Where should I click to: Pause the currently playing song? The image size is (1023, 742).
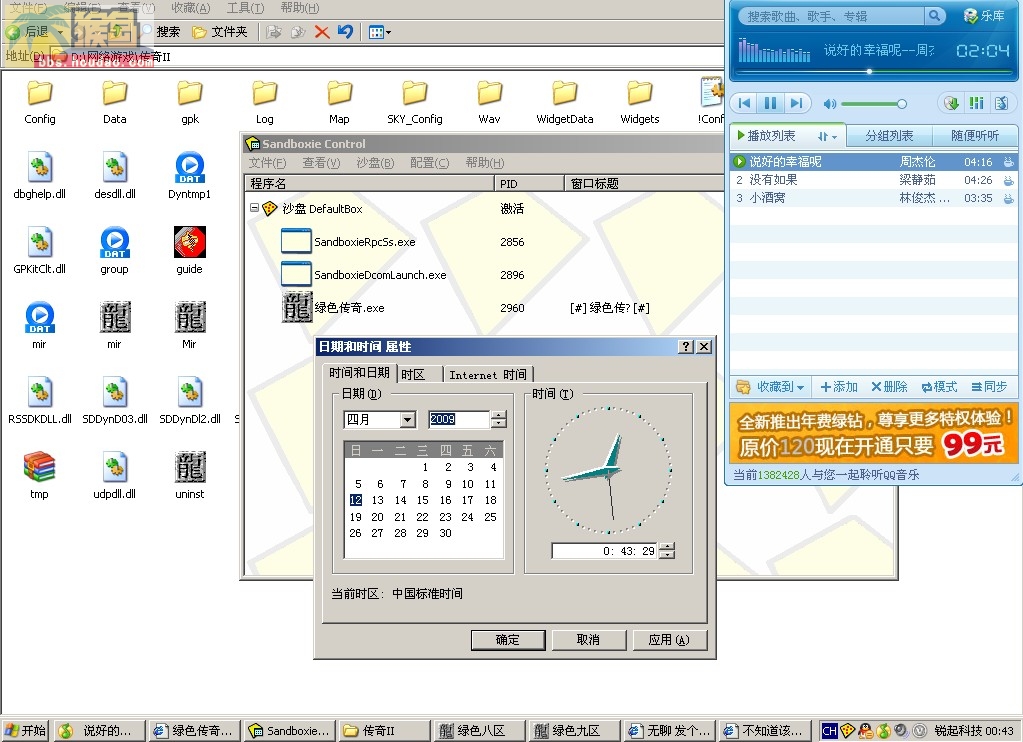coord(771,103)
